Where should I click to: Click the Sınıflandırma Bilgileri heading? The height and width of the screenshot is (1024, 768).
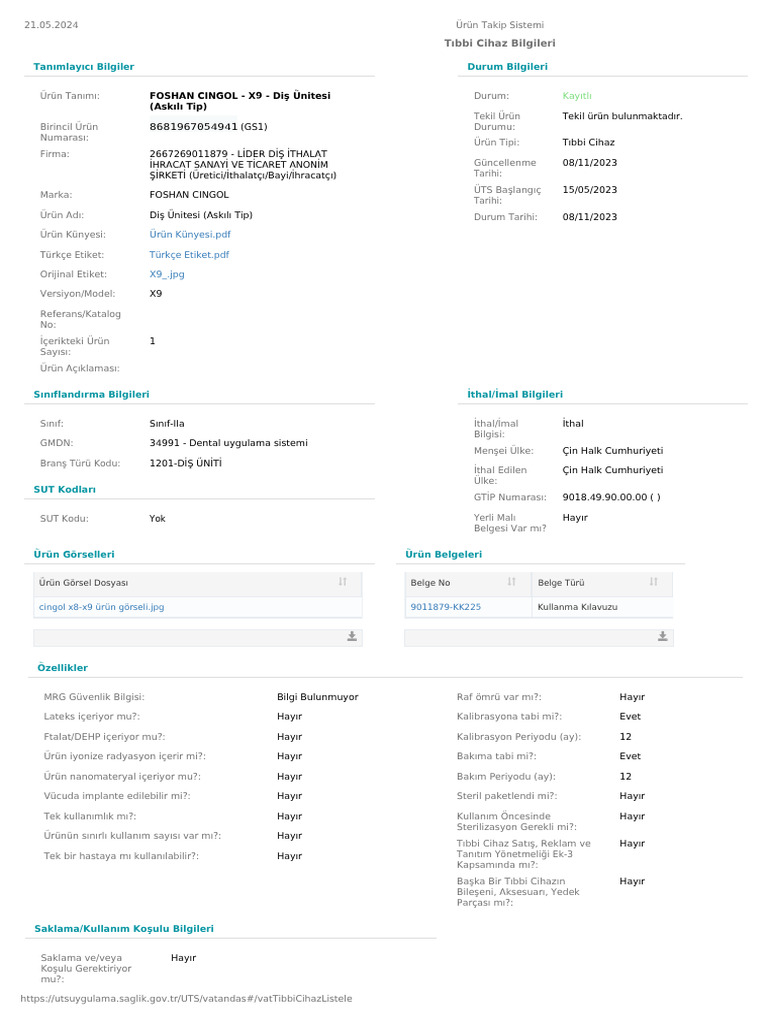(x=91, y=394)
